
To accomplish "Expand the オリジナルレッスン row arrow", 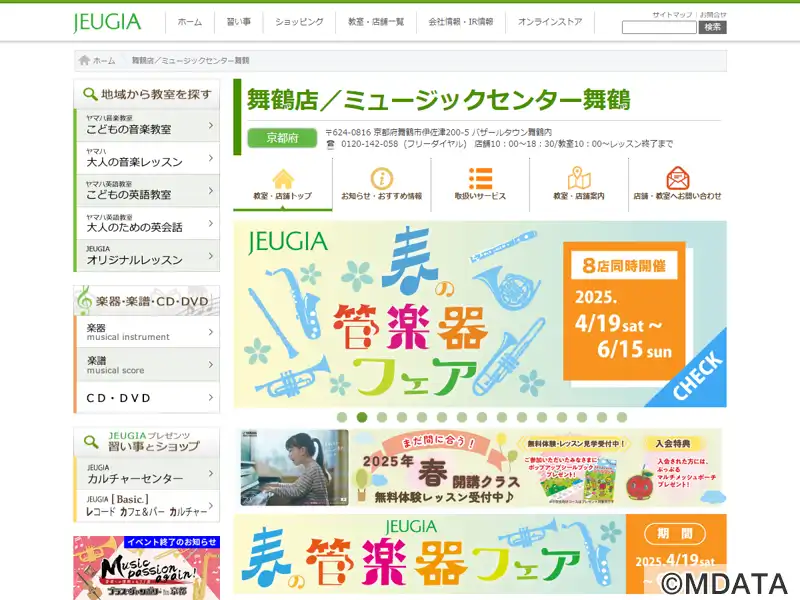I will [x=211, y=256].
